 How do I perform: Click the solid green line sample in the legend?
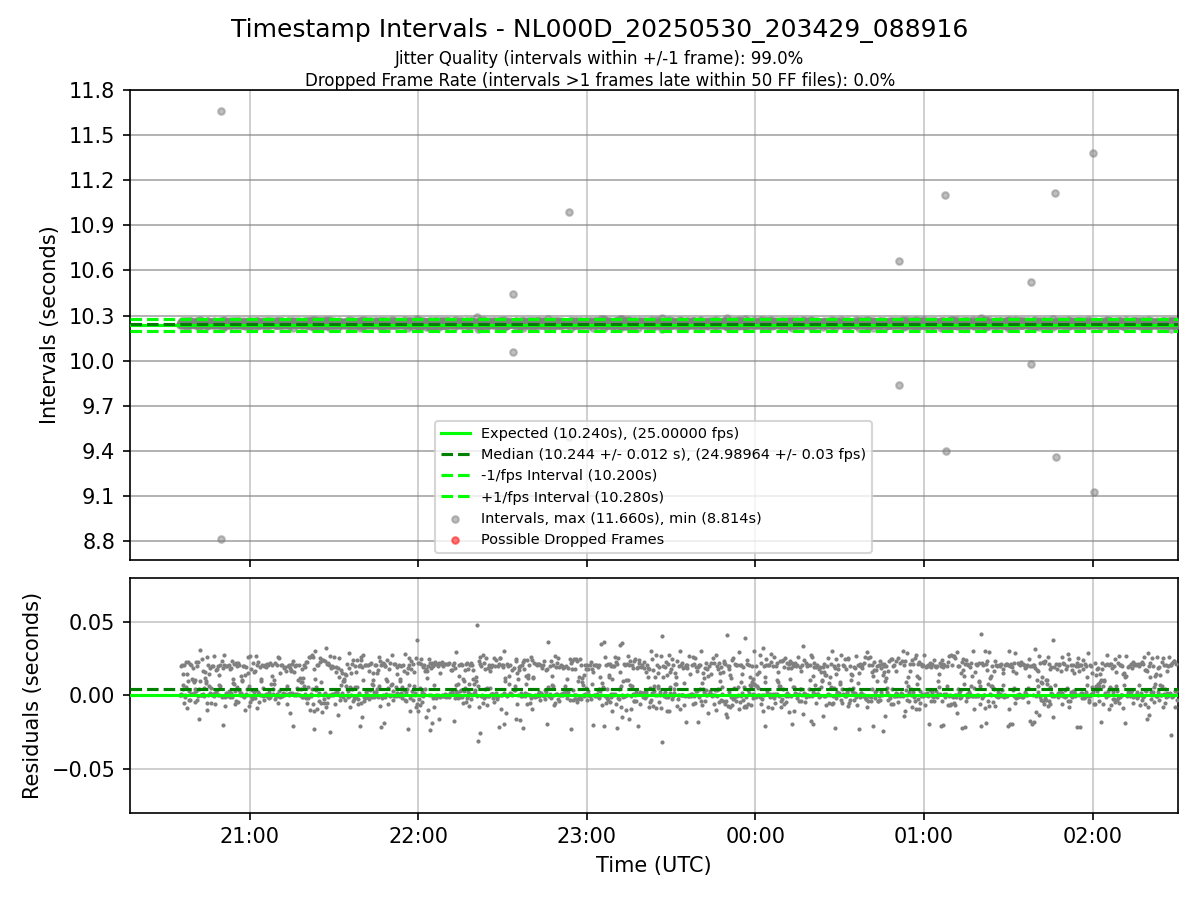(456, 433)
